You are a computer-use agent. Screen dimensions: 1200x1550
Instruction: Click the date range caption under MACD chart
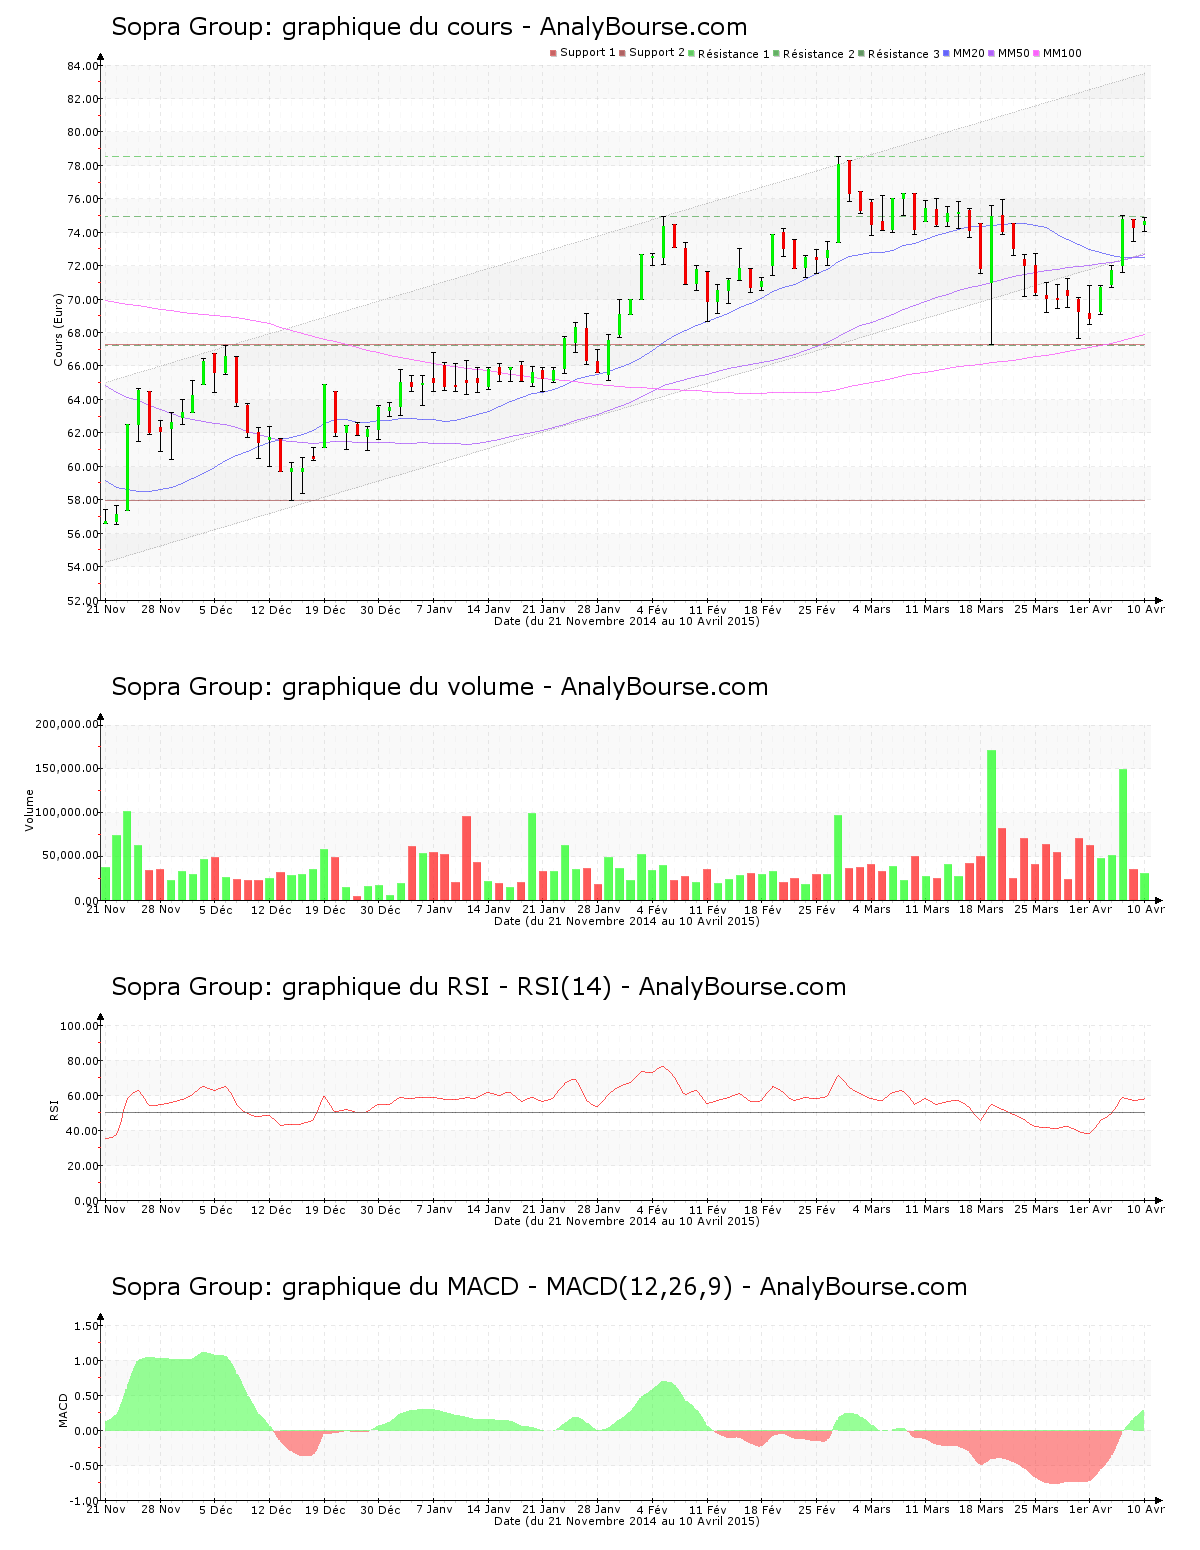click(627, 1521)
